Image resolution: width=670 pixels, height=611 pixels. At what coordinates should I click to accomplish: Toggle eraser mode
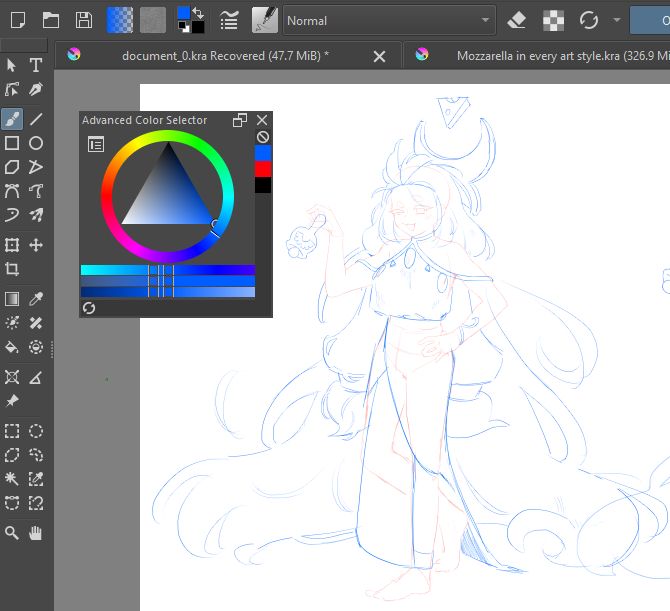point(516,20)
